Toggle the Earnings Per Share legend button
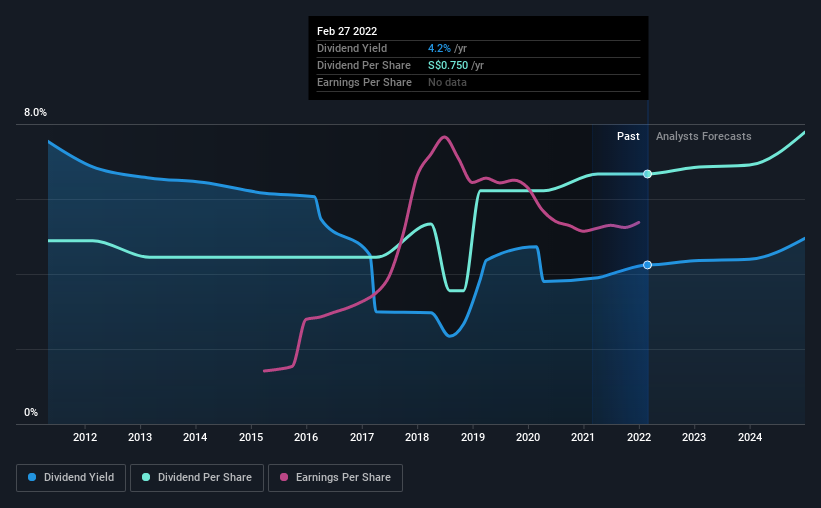 pos(335,478)
